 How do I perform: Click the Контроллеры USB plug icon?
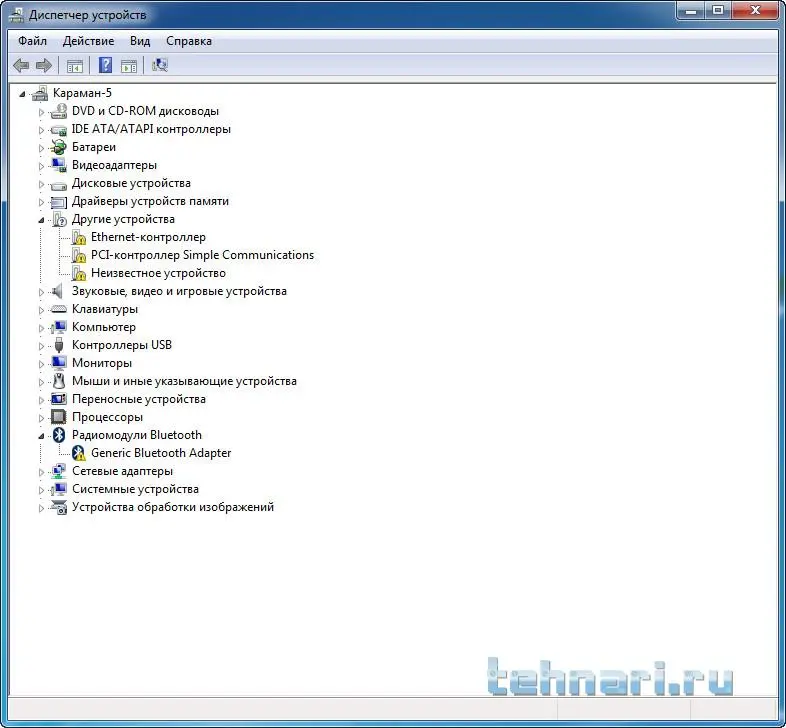59,345
